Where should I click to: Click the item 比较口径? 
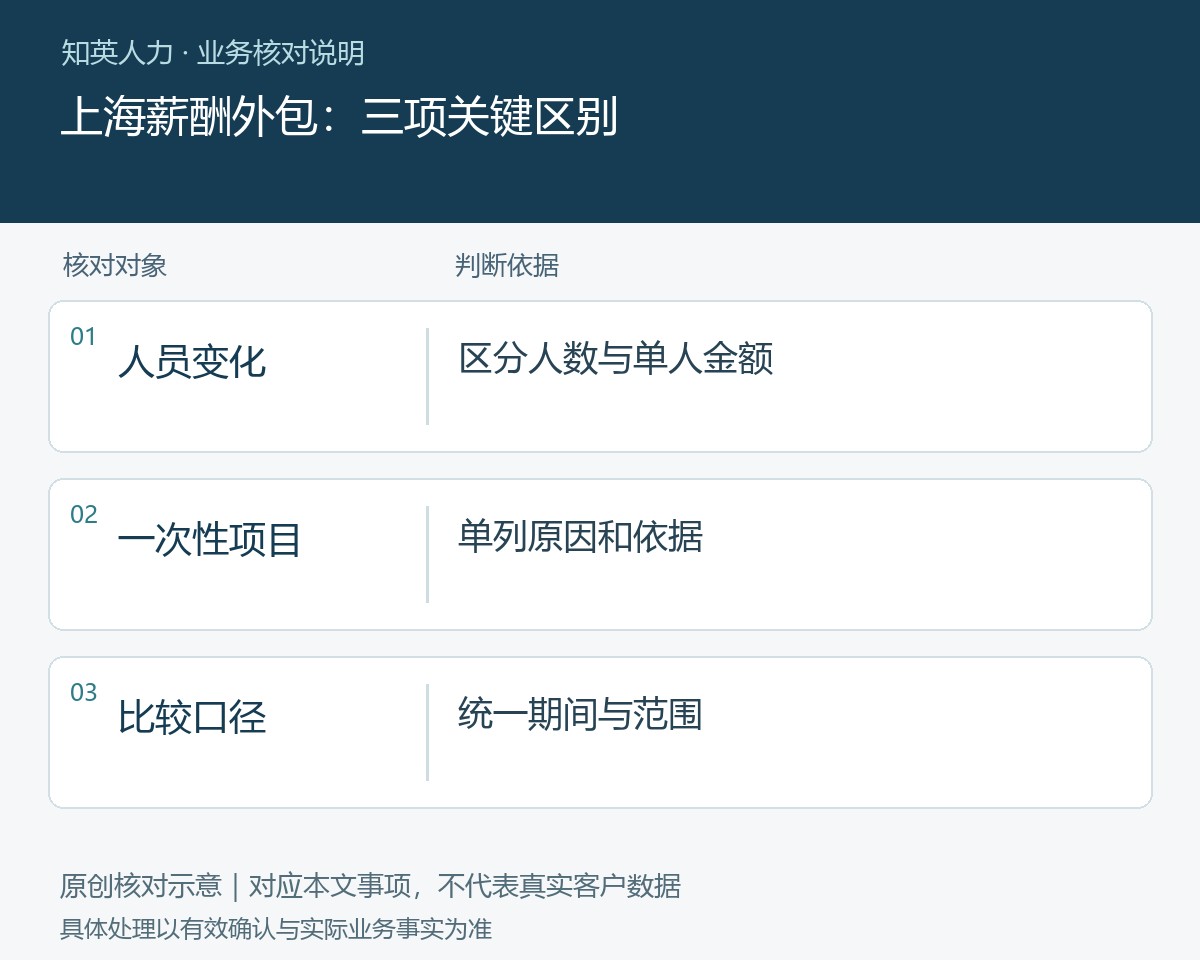pyautogui.click(x=192, y=717)
